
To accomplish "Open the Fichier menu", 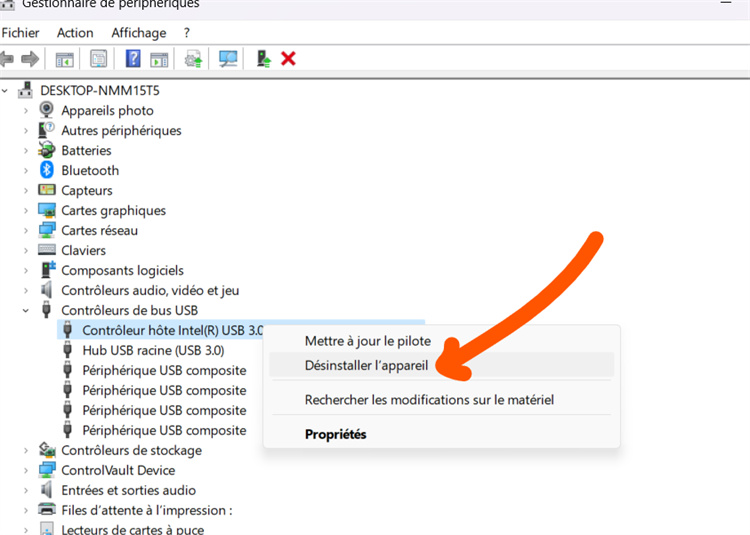I will click(x=20, y=33).
